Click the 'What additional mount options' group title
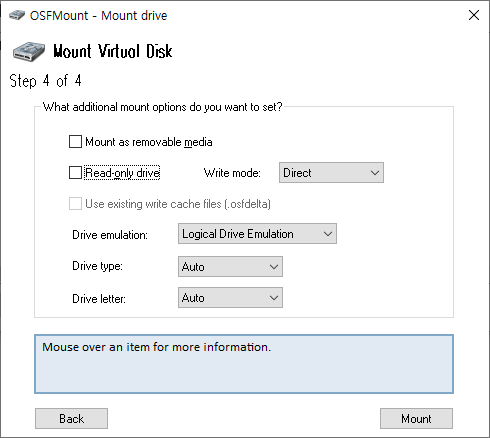 tap(163, 107)
